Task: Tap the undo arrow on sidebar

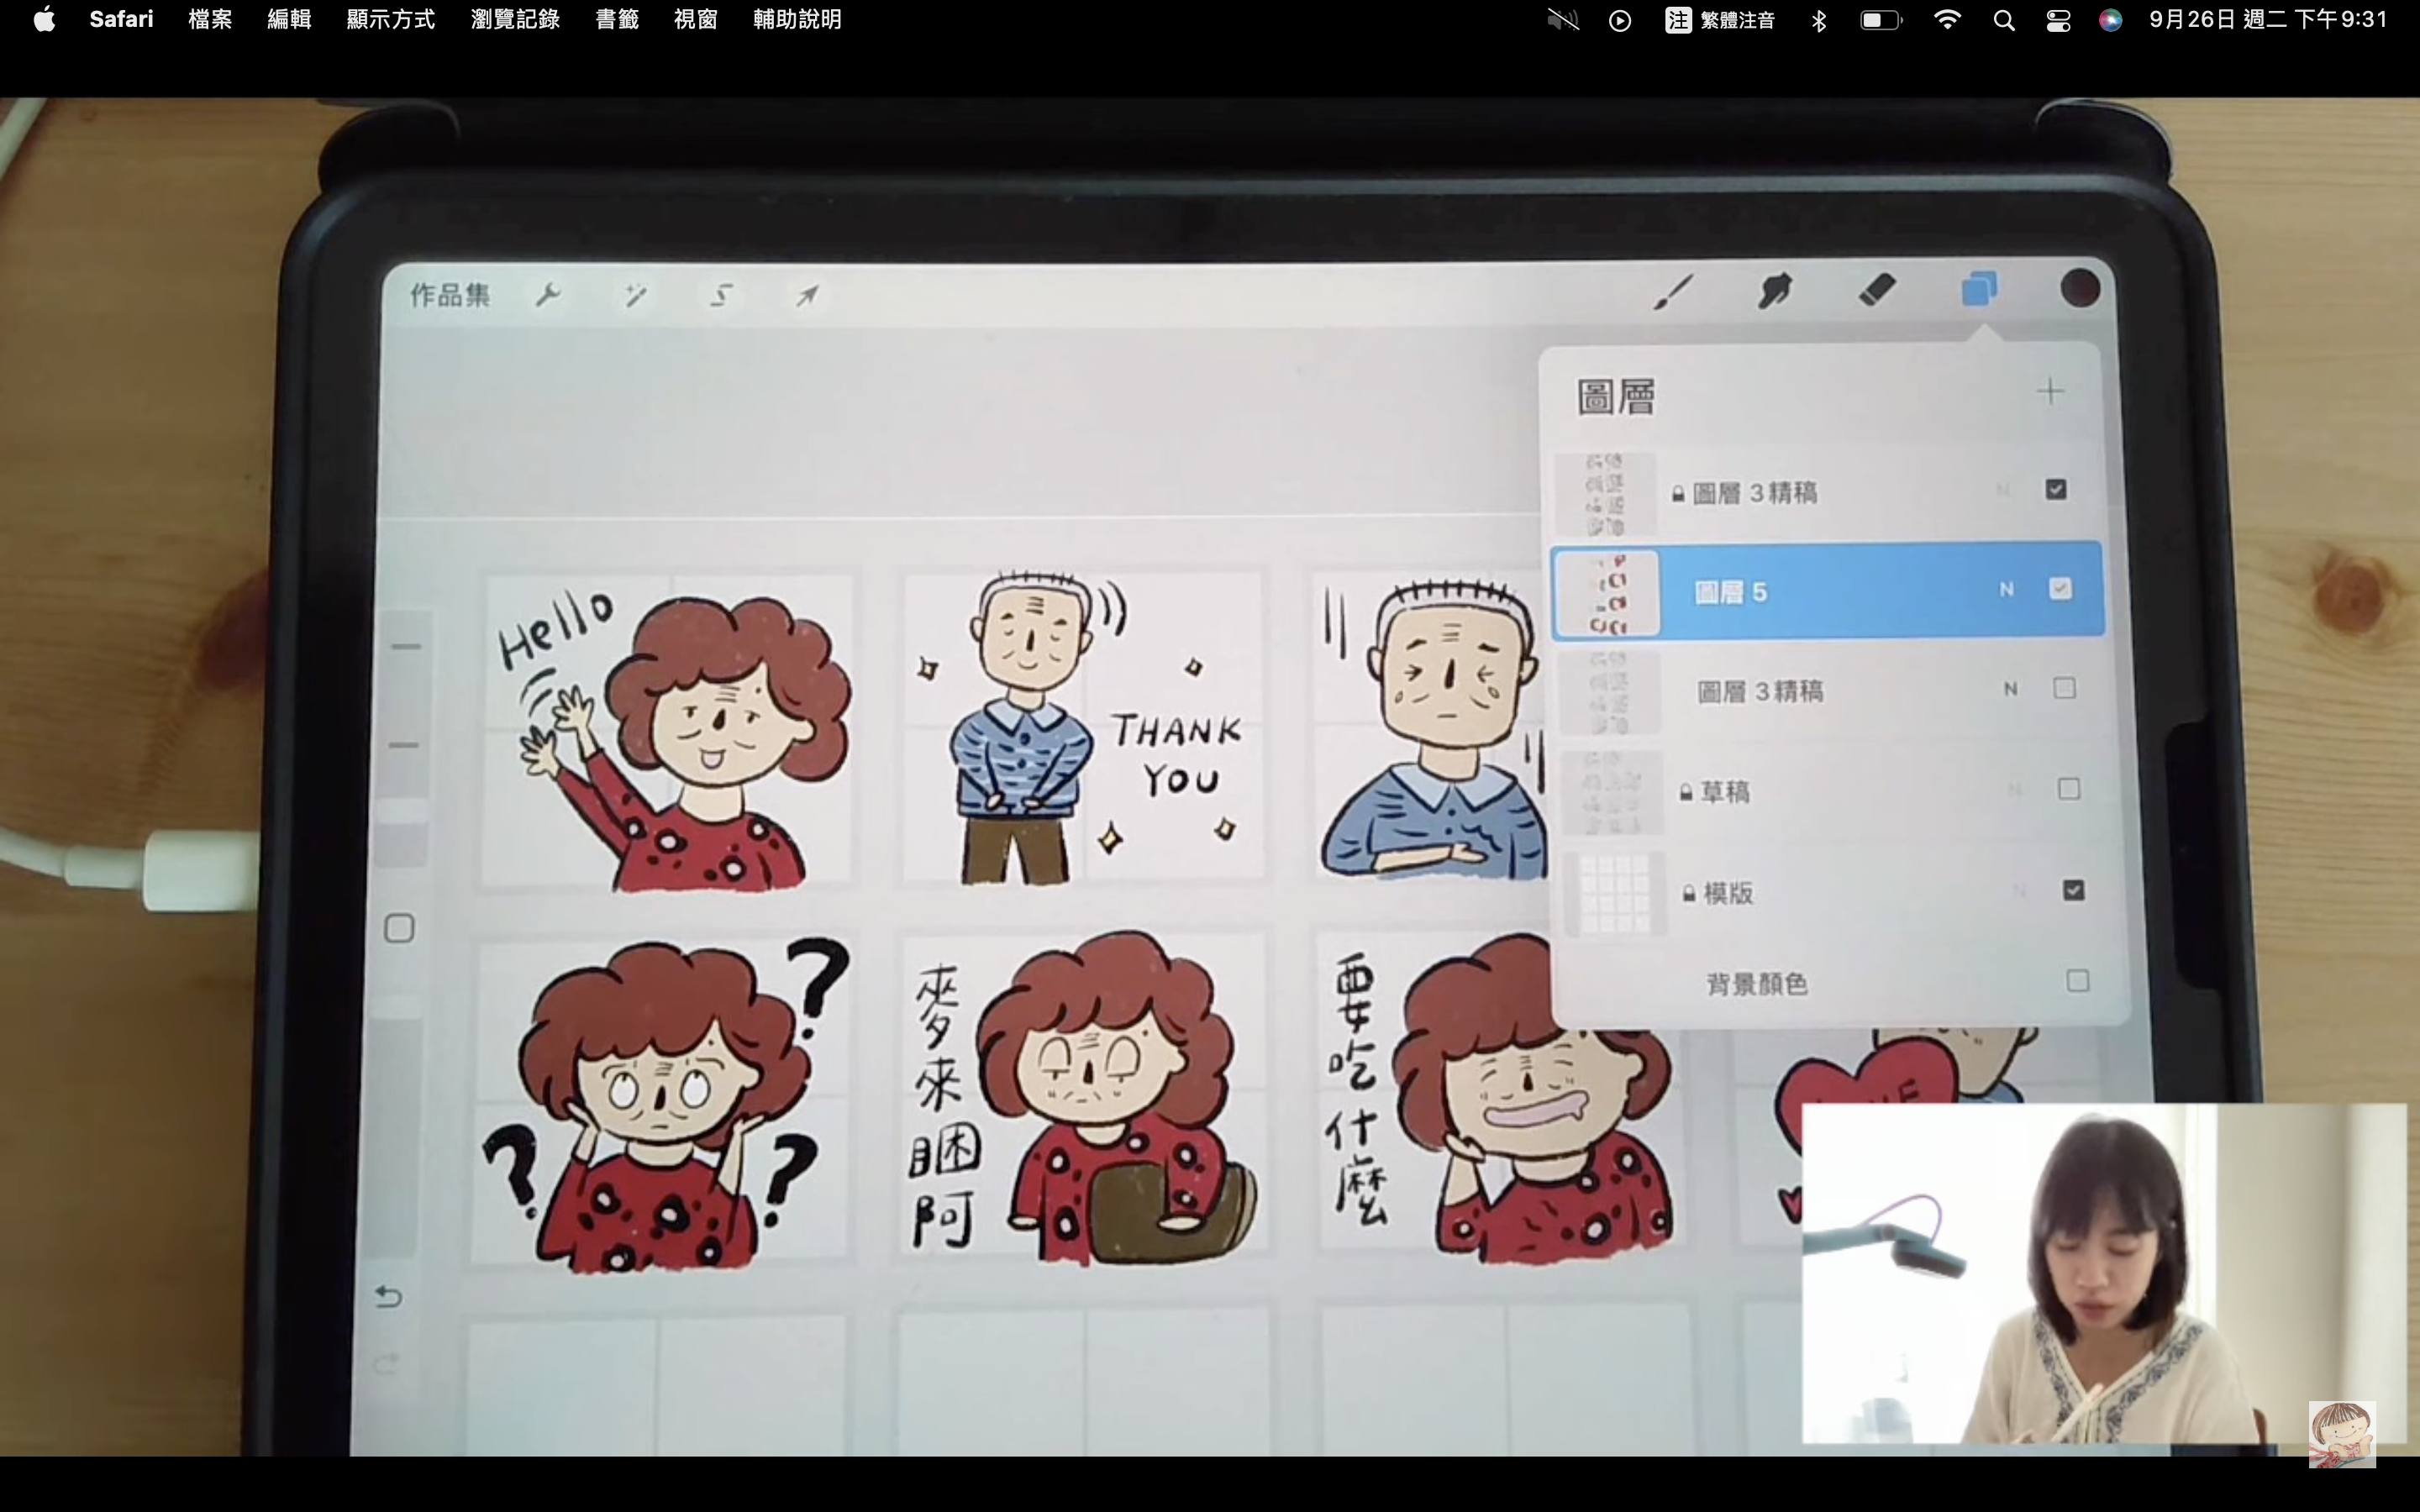Action: (388, 1297)
